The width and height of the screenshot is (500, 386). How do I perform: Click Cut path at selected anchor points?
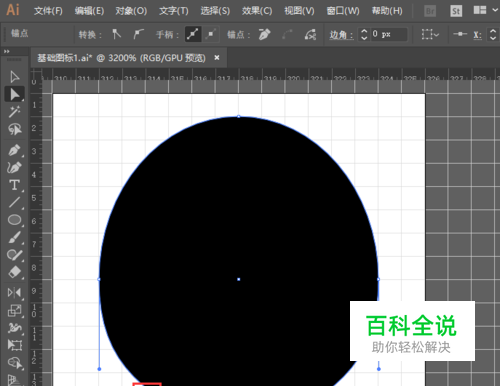[310, 34]
